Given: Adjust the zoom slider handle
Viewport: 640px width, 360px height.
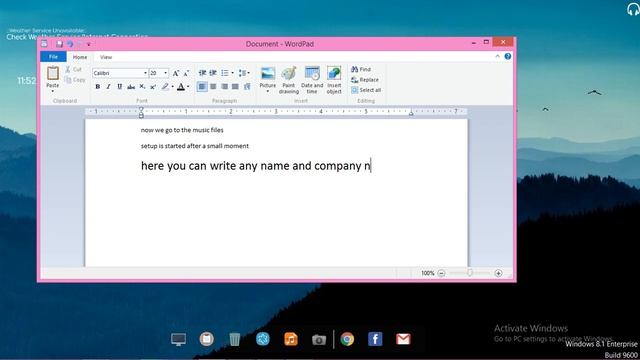Looking at the screenshot, I should pyautogui.click(x=470, y=273).
